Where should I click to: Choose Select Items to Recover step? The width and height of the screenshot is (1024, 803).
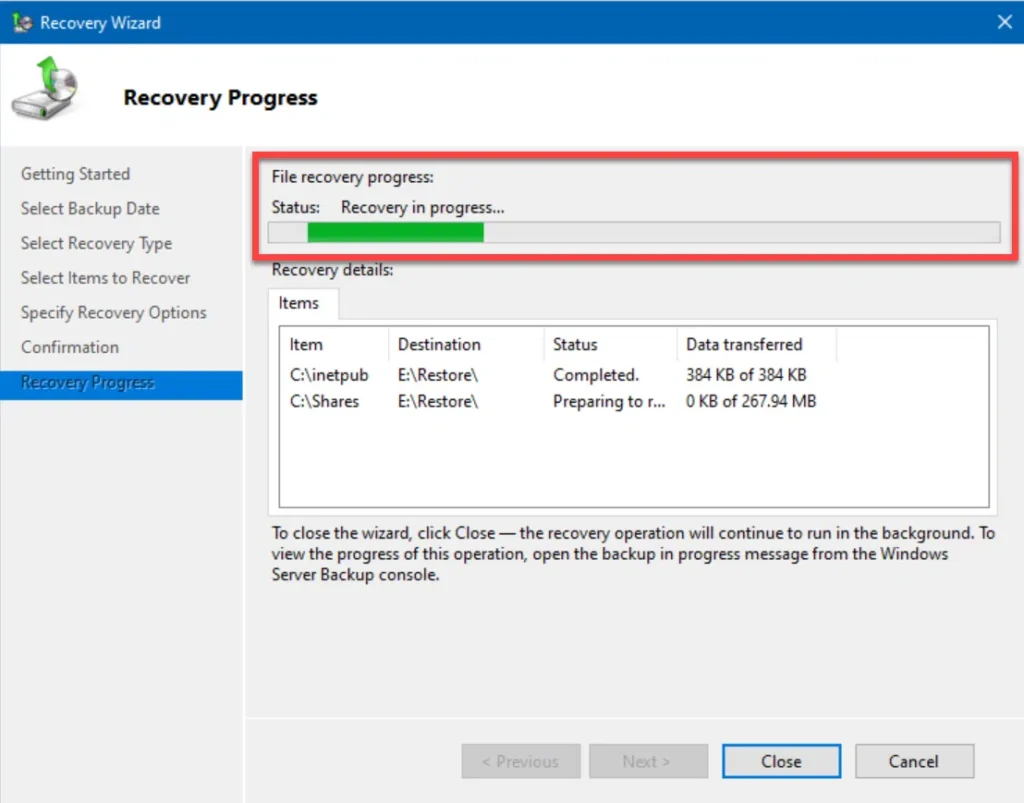click(105, 278)
